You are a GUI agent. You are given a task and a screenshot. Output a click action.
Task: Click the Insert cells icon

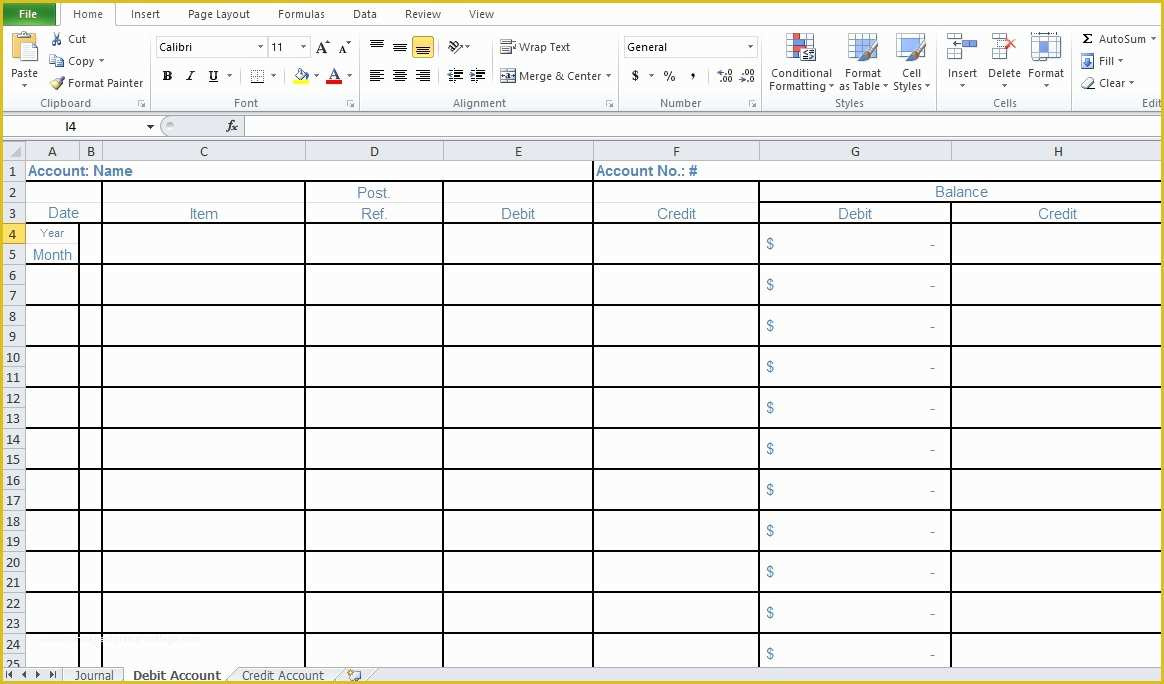tap(962, 48)
